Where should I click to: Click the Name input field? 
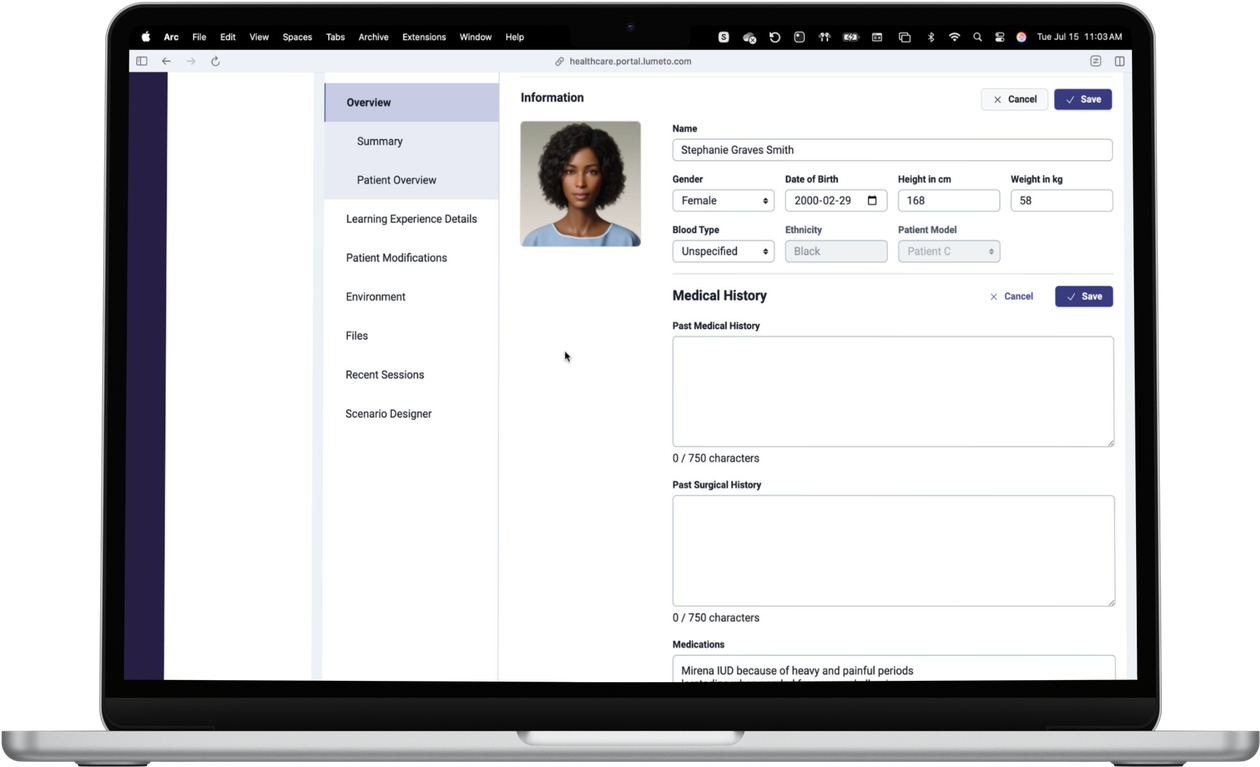(892, 150)
